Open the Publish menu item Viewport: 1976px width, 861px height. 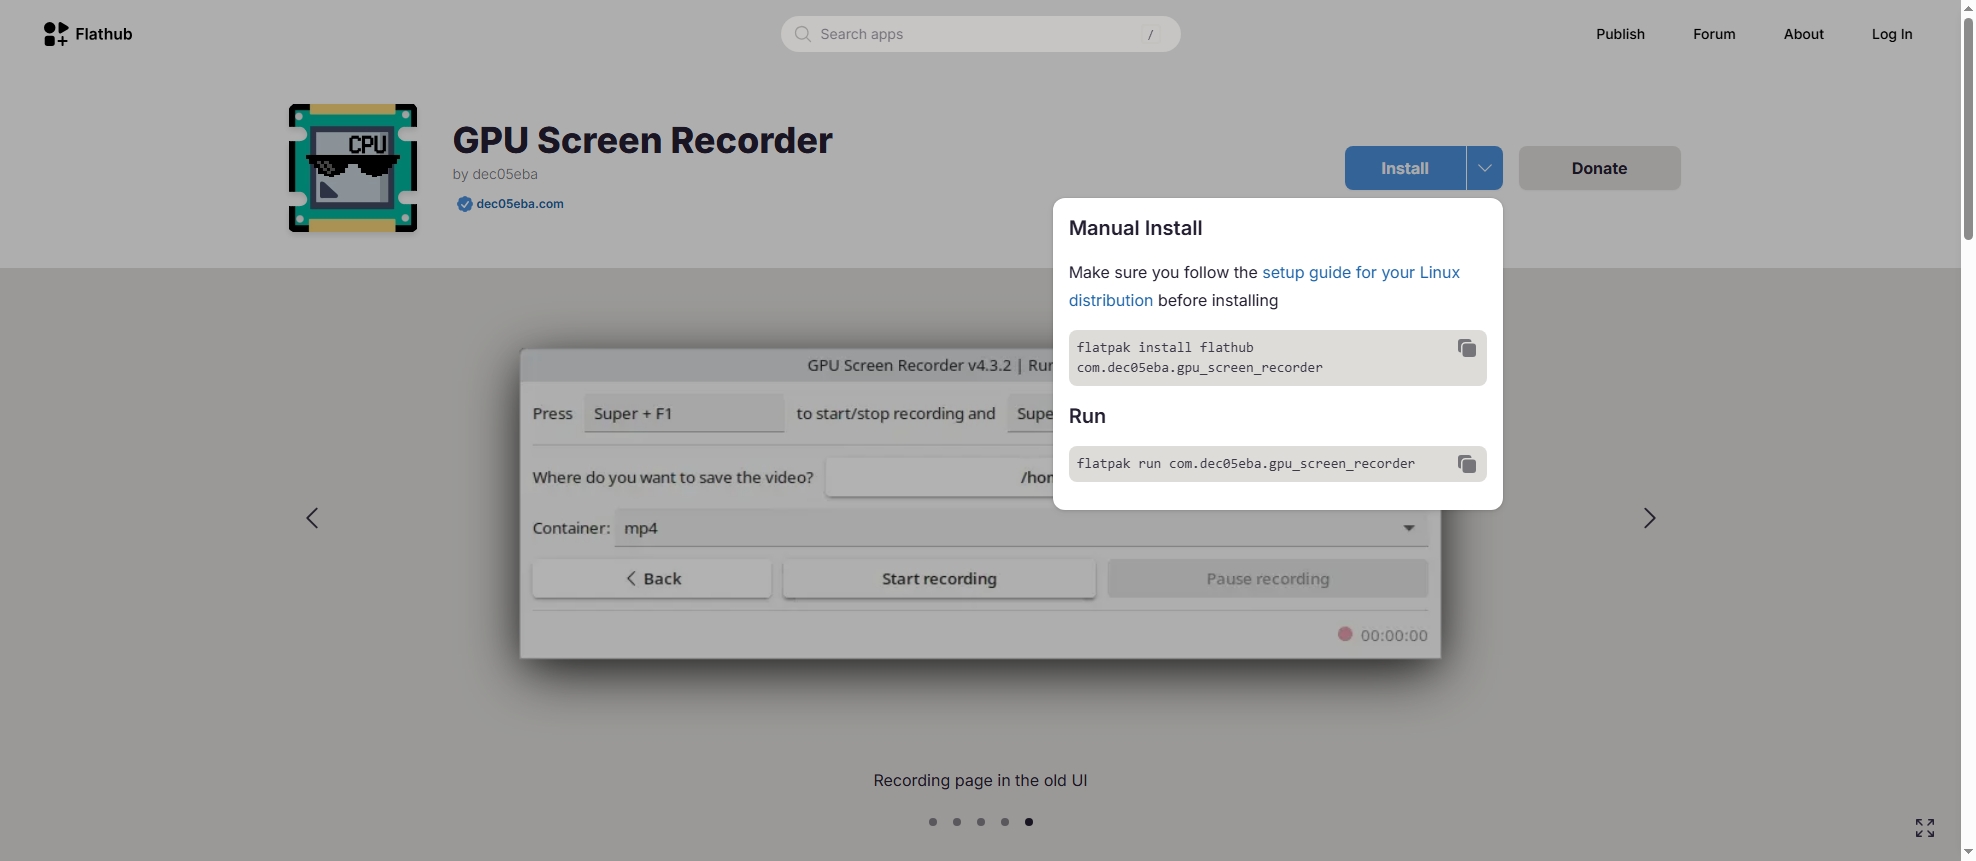[1620, 34]
